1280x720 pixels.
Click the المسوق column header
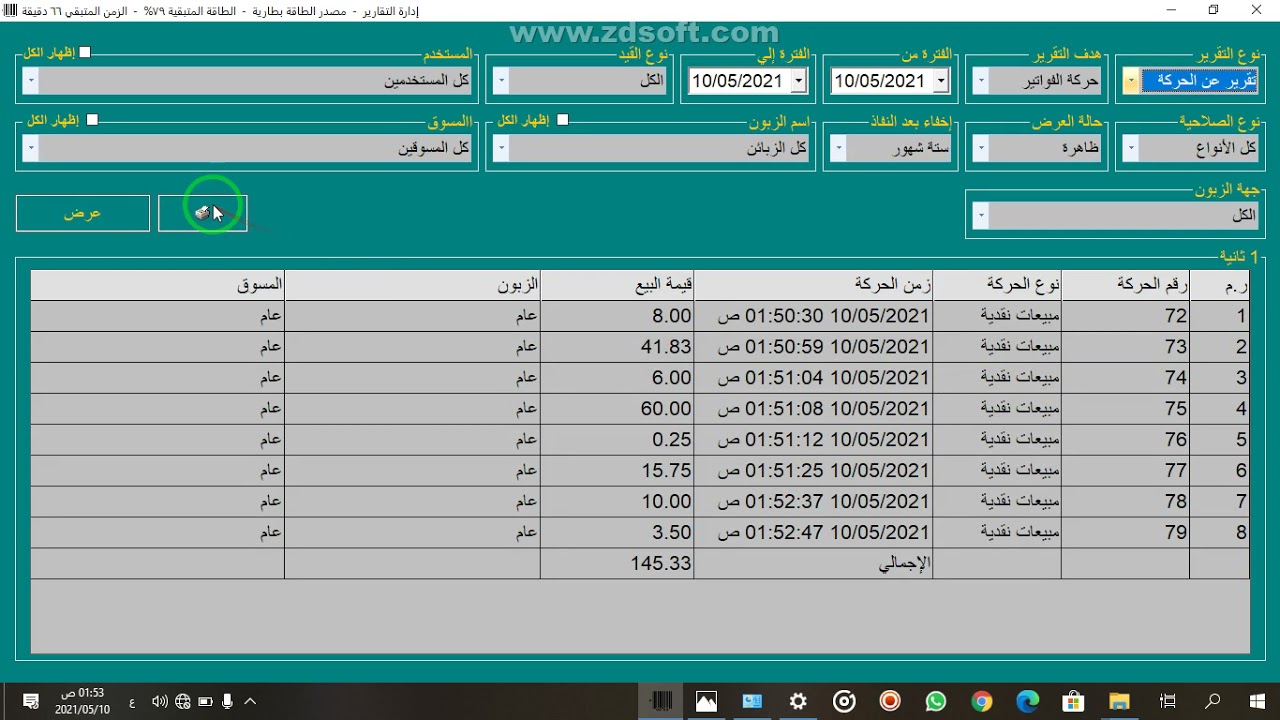coord(157,285)
